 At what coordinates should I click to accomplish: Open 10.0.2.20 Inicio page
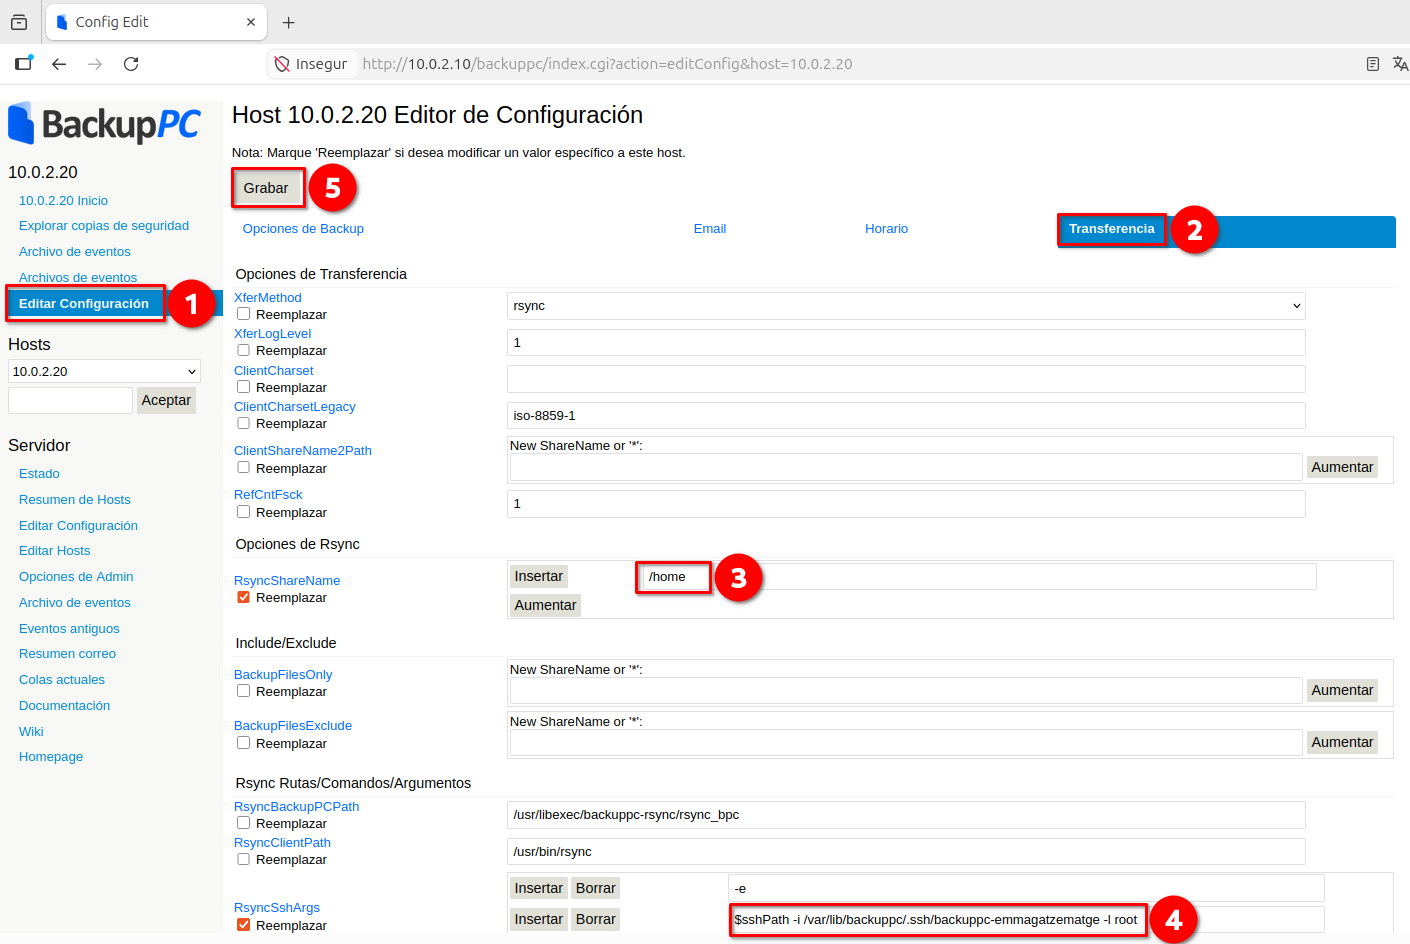63,201
